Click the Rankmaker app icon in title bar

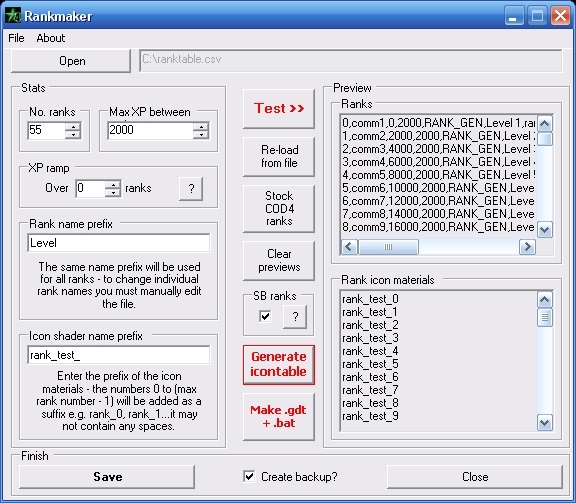12,15
